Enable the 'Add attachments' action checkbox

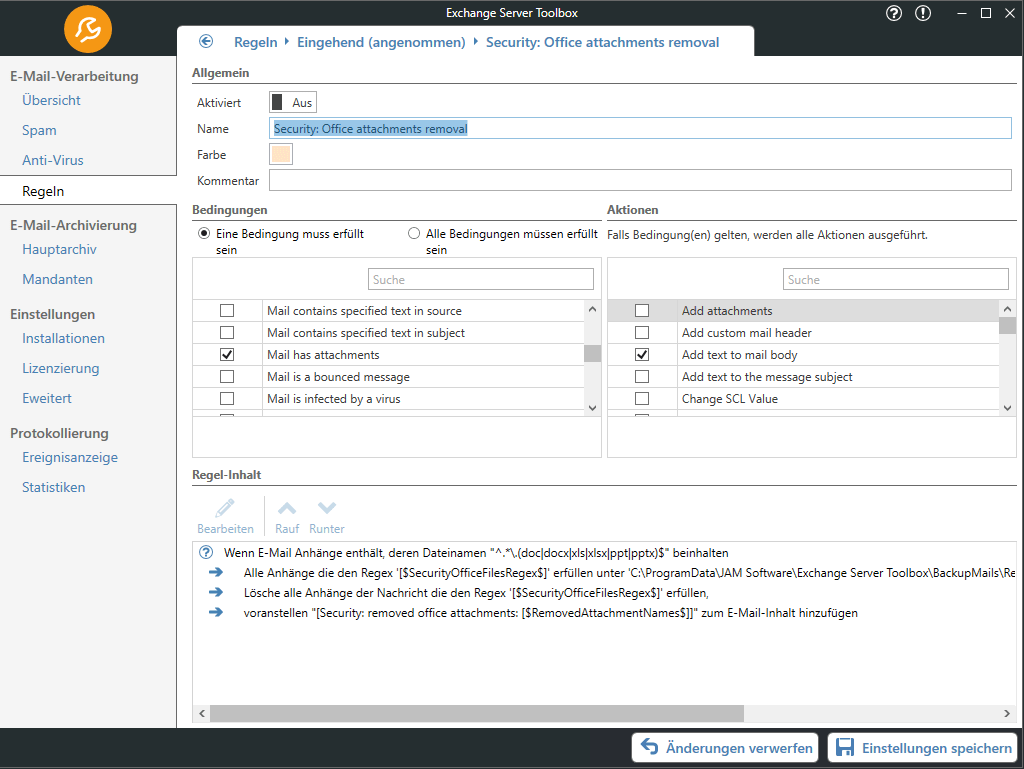(x=642, y=311)
